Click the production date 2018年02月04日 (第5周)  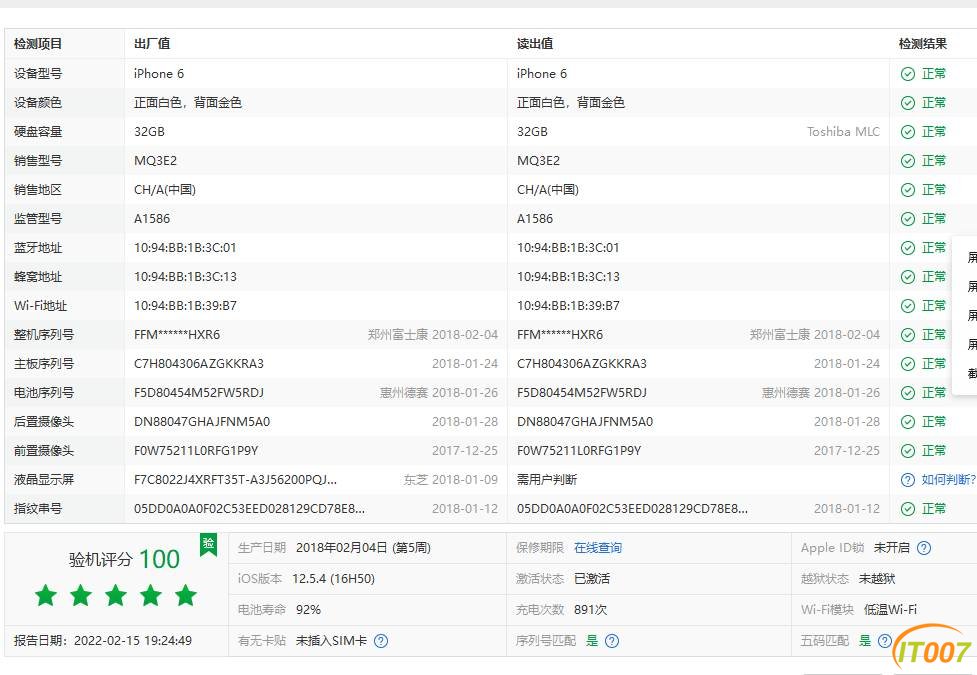363,548
